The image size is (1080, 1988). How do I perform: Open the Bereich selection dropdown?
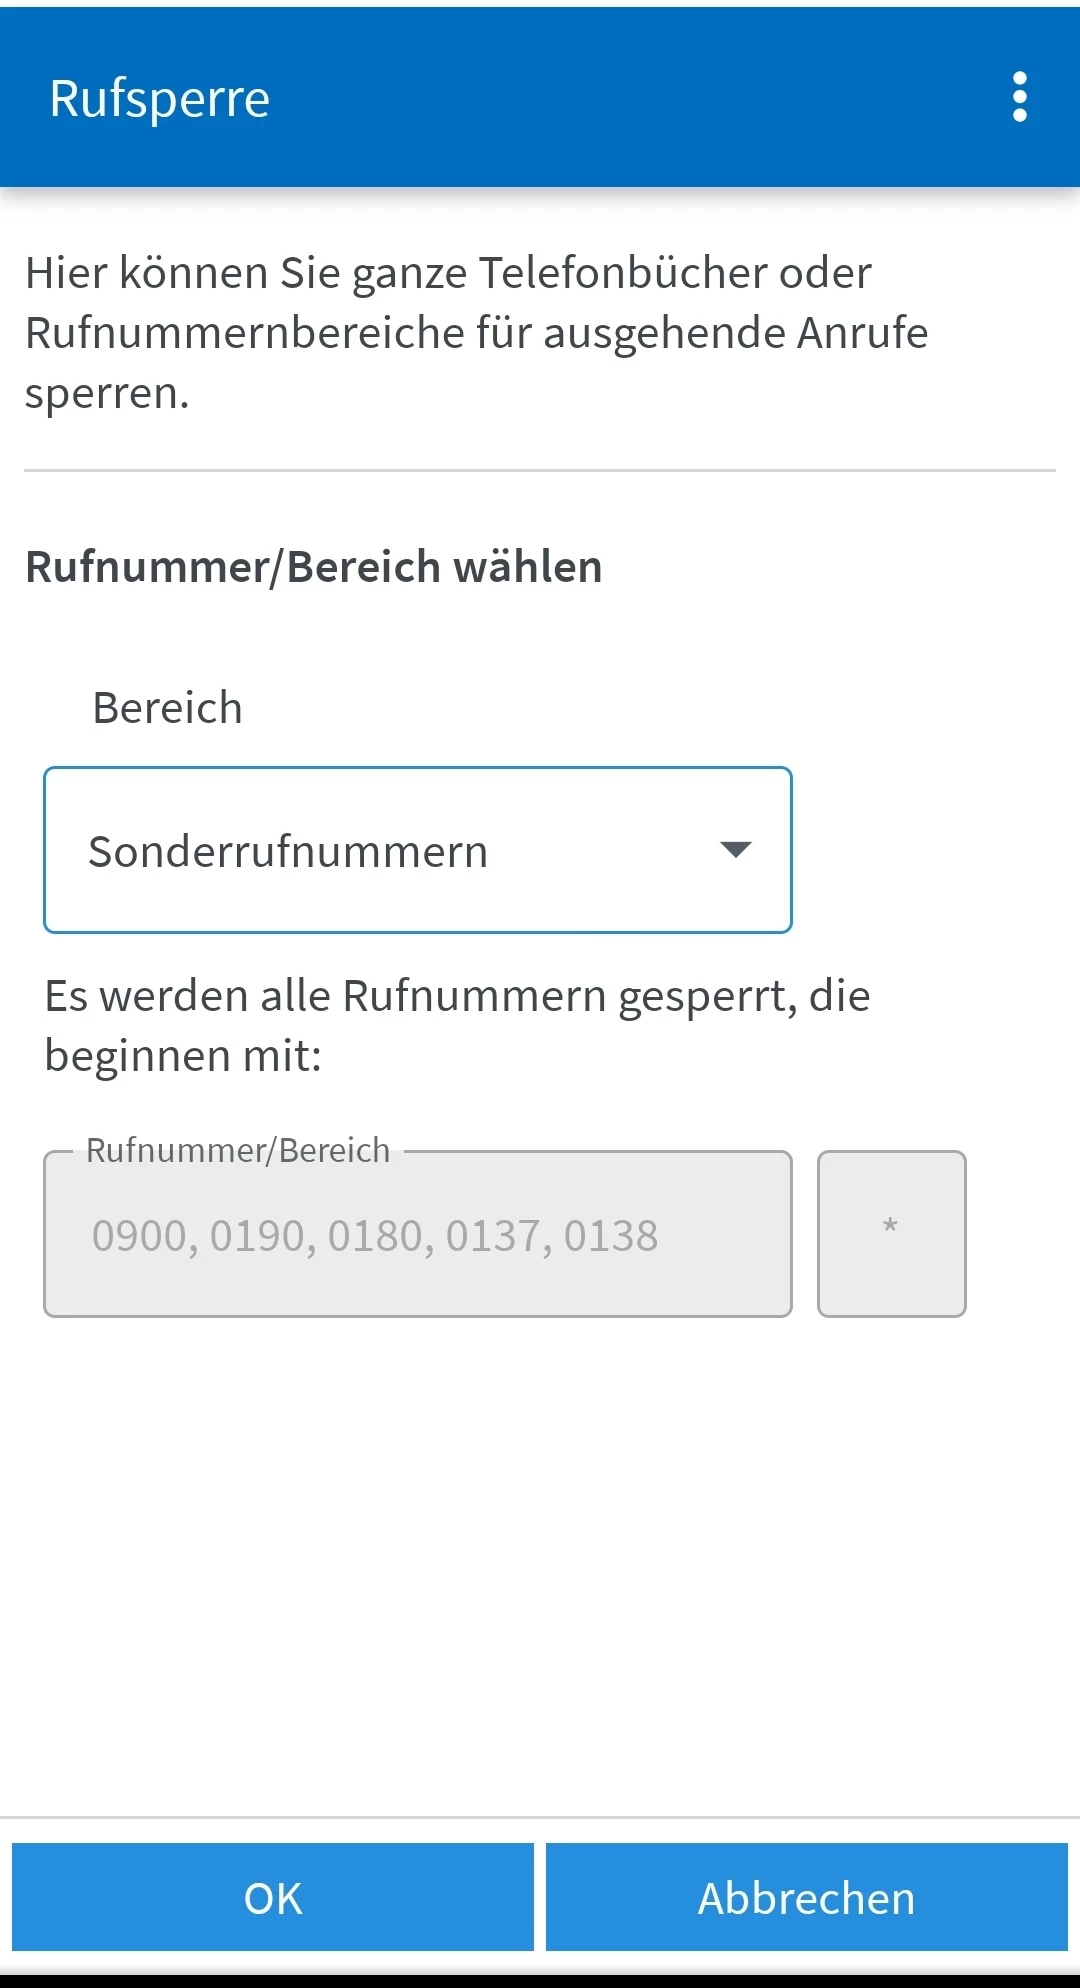pyautogui.click(x=418, y=850)
